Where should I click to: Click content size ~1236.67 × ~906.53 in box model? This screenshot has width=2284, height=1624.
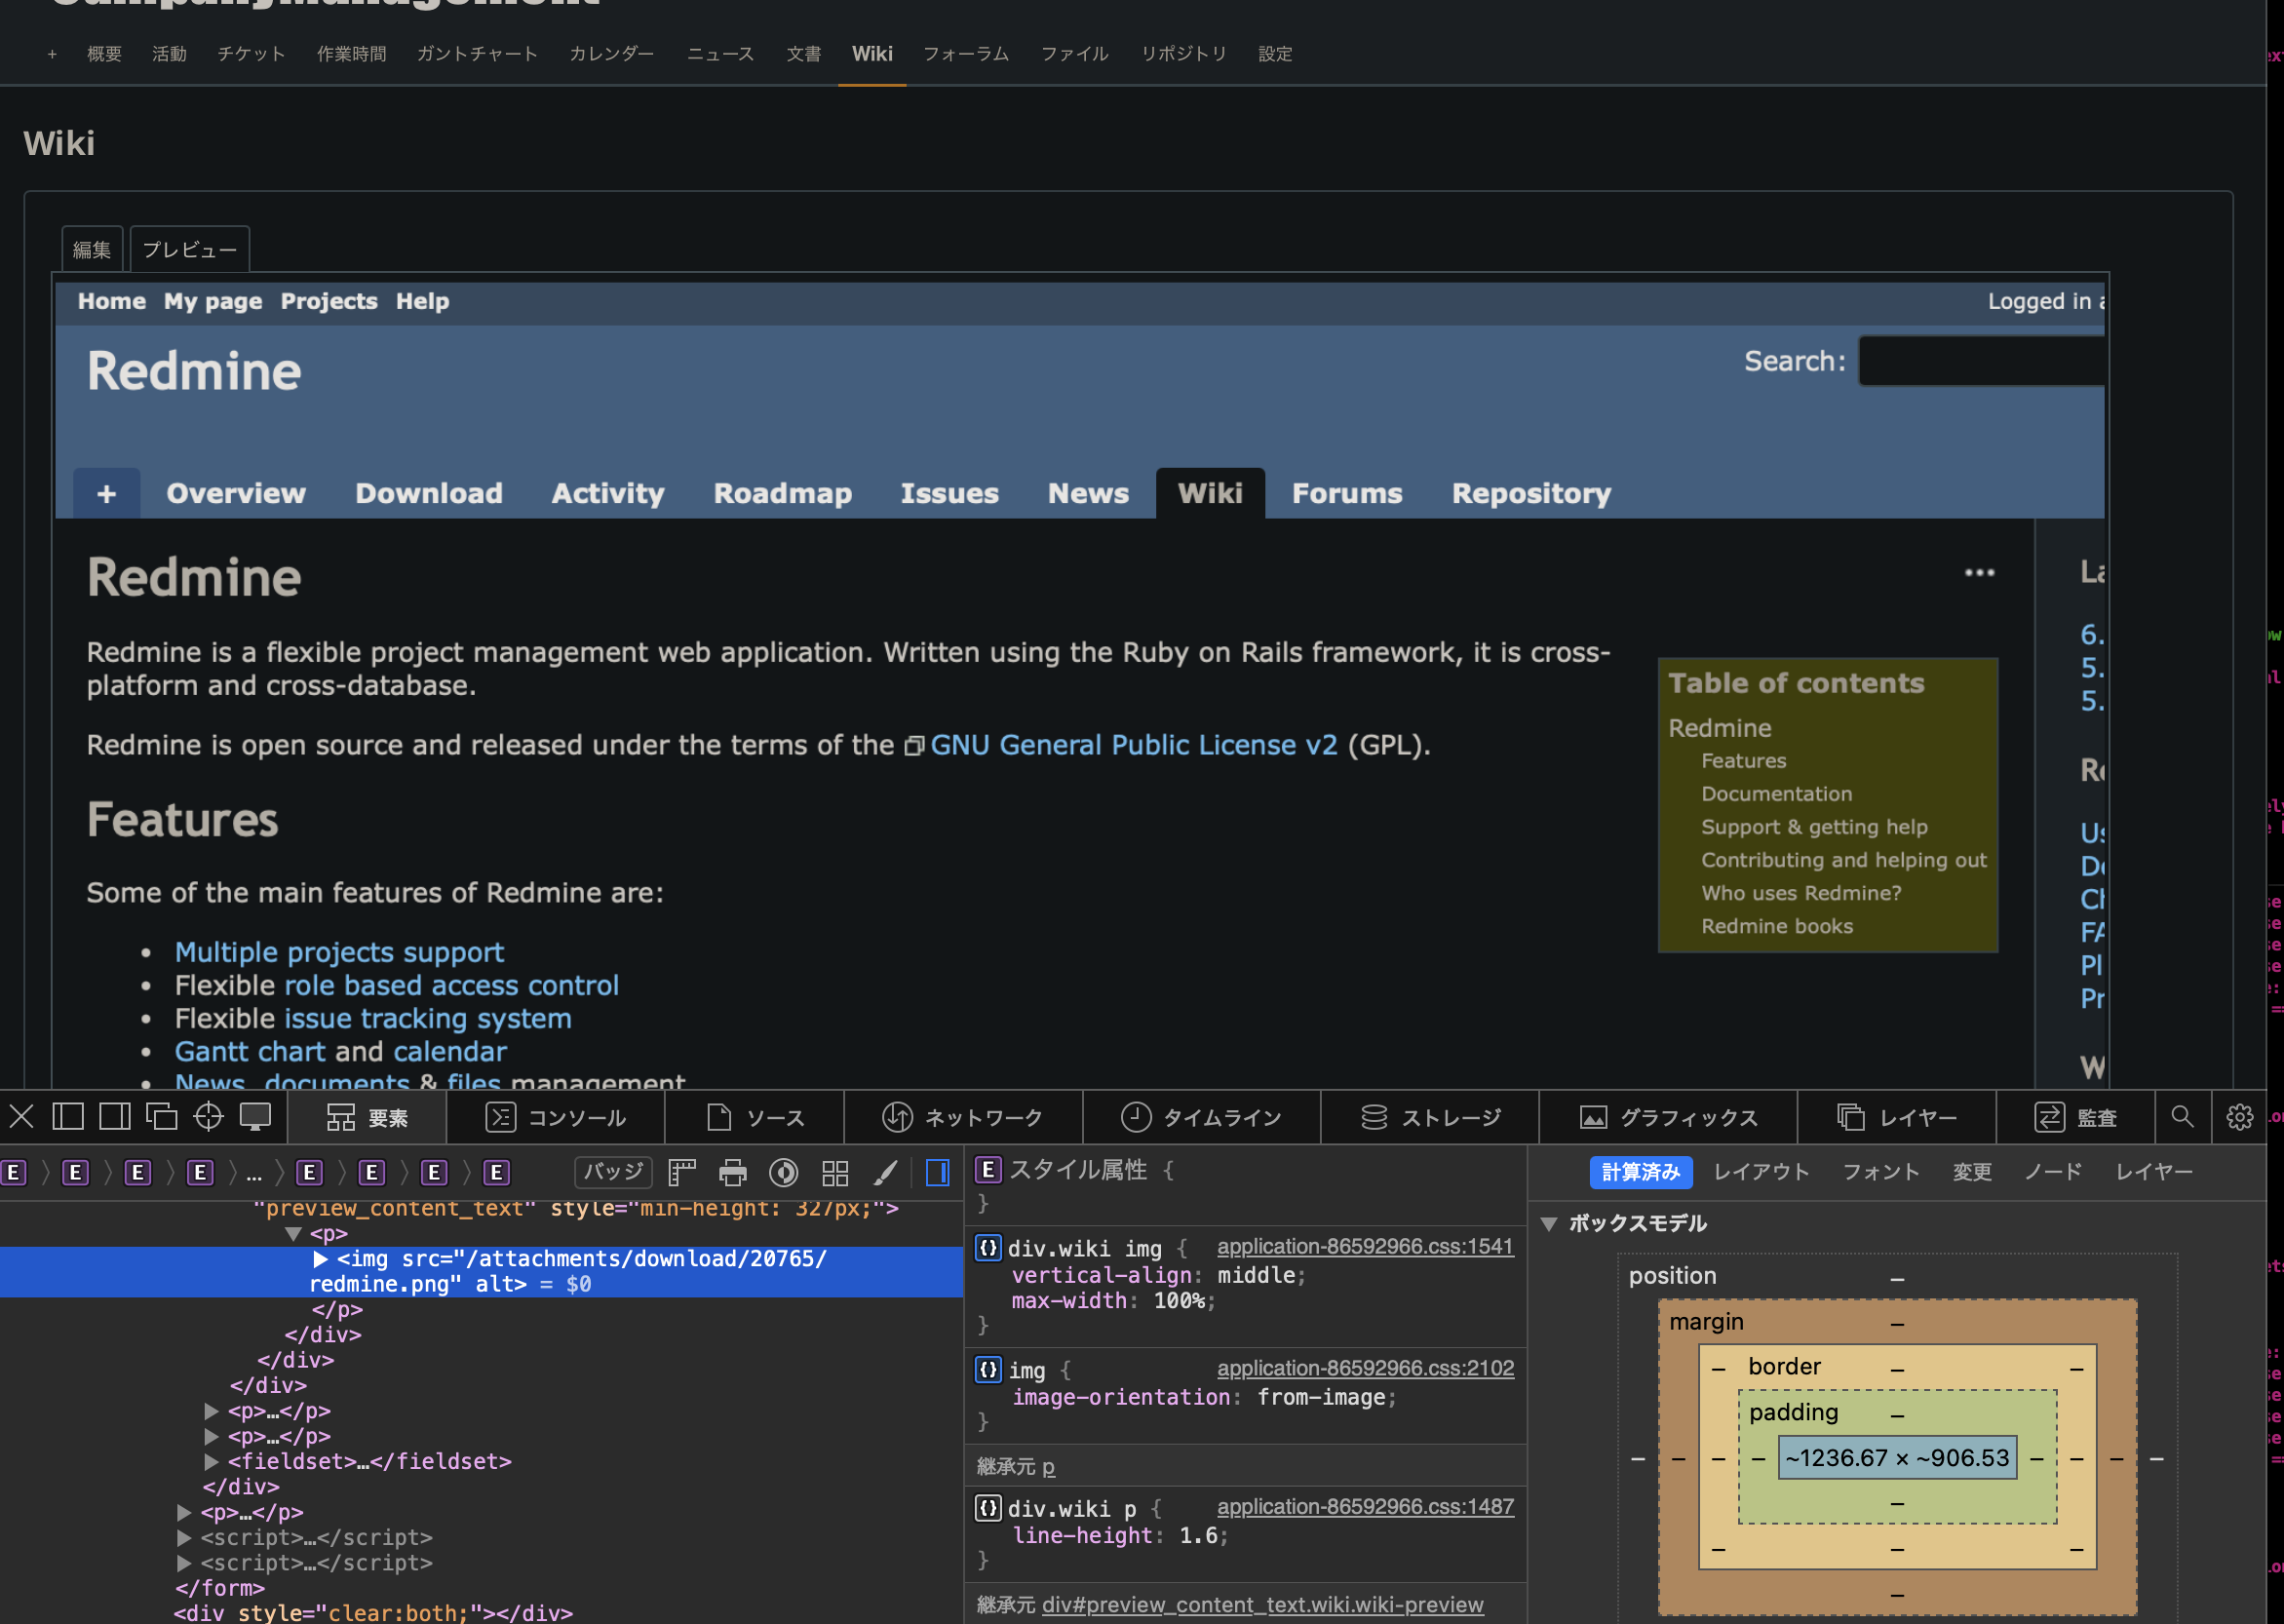1897,1458
